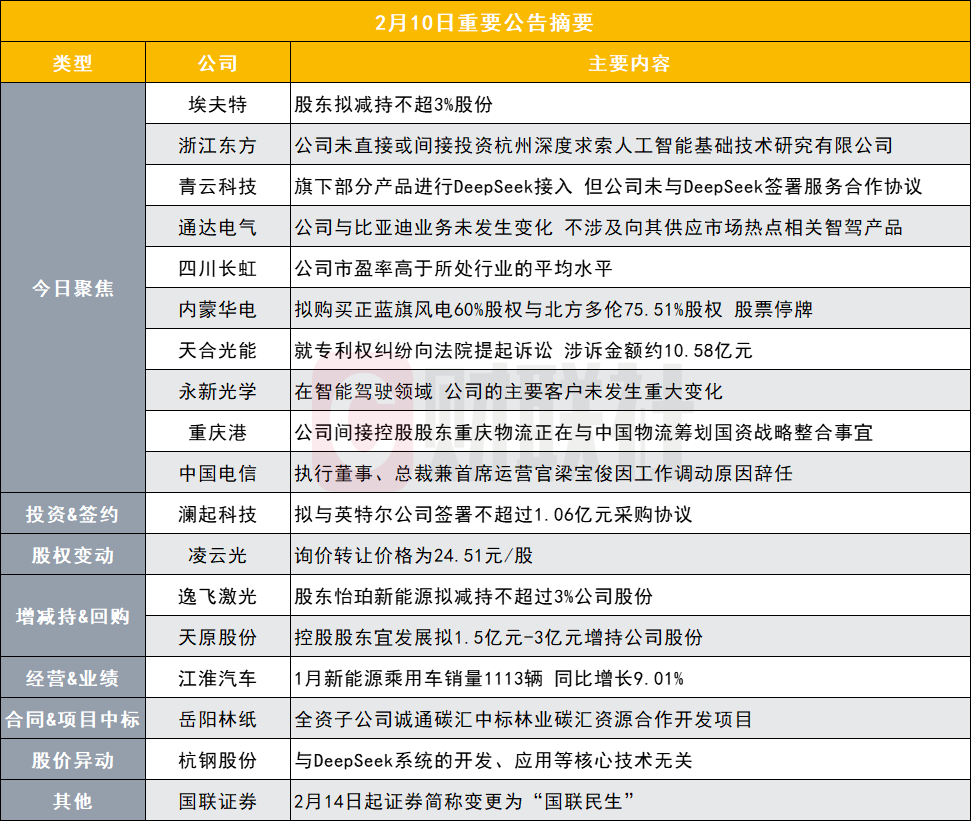This screenshot has height=821, width=971.
Task: Click the text about 英特尔 1.06亿元采购协议
Action: coord(493,514)
